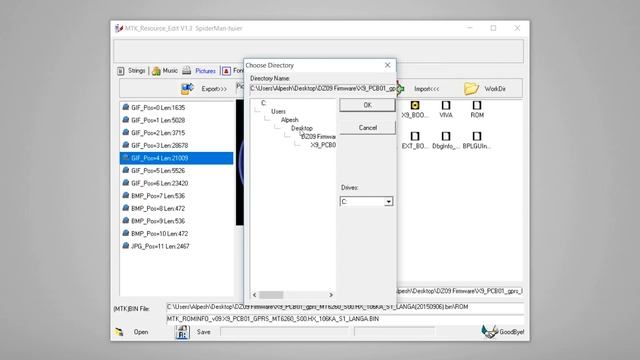Click the Open file icon

(x=119, y=332)
